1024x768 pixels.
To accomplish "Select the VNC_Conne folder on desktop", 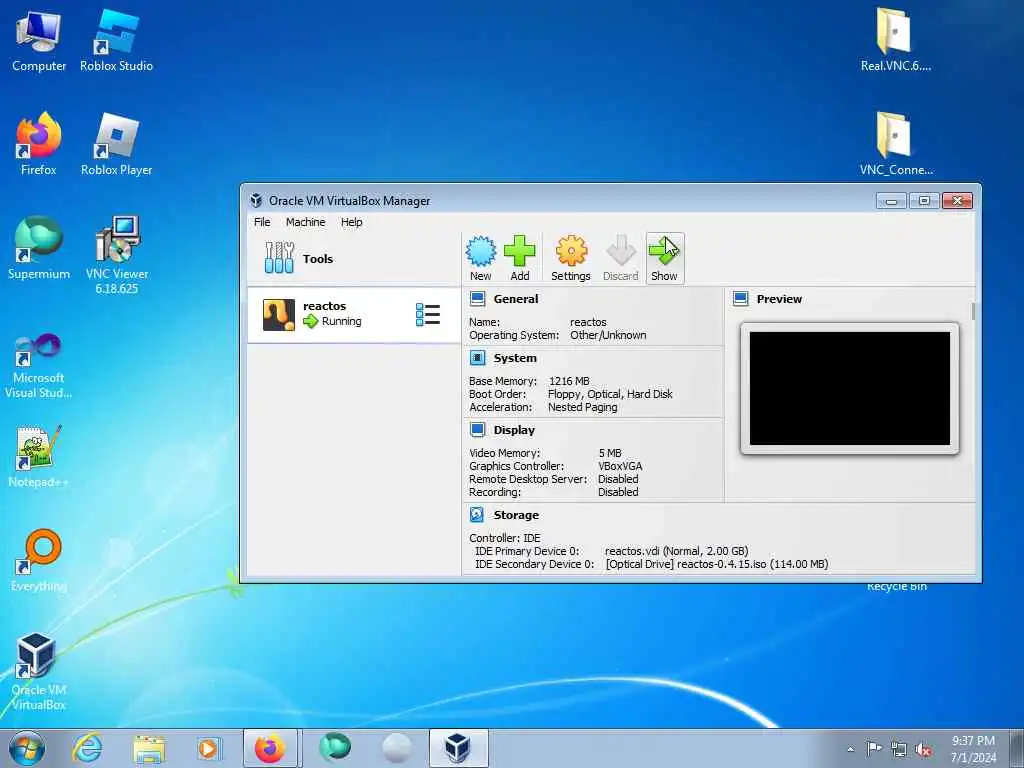I will coord(895,144).
